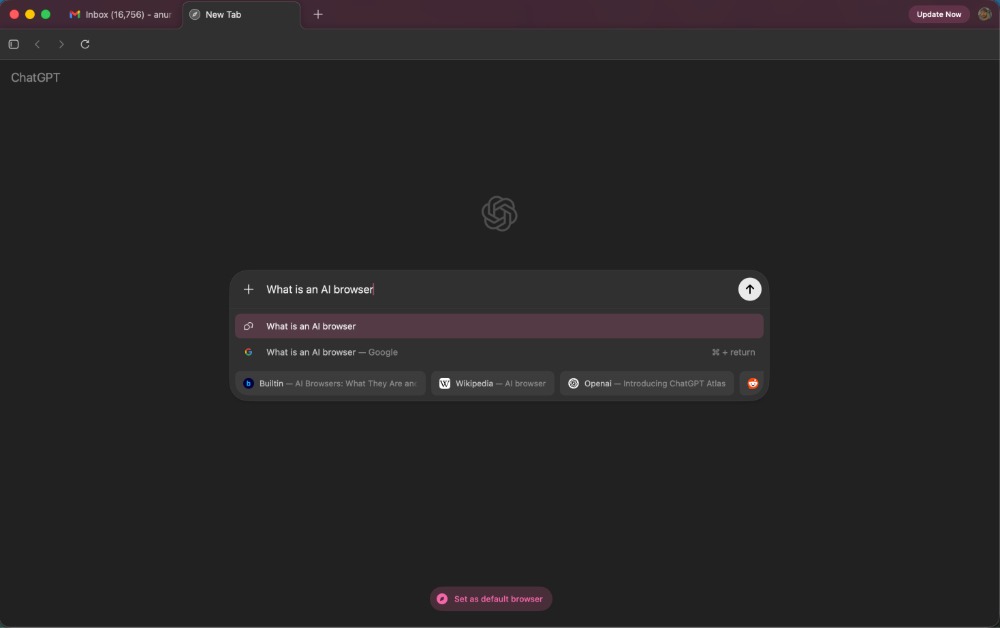Switch to the Gmail Inbox tab

click(121, 14)
